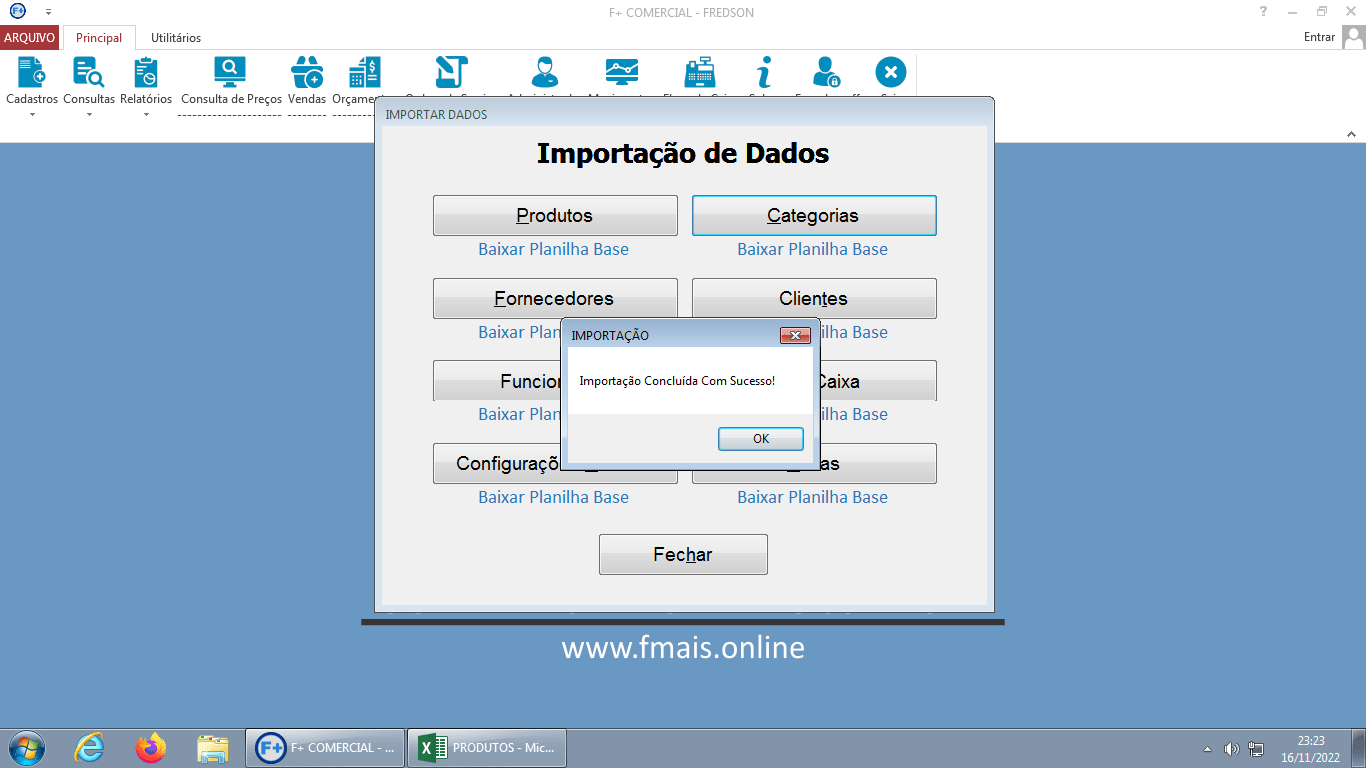Click the Importação de Dados heading

click(x=683, y=153)
